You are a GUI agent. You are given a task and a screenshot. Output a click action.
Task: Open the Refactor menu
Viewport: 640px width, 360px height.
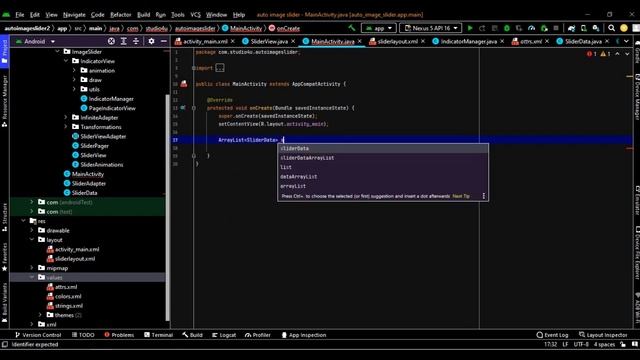coord(120,15)
